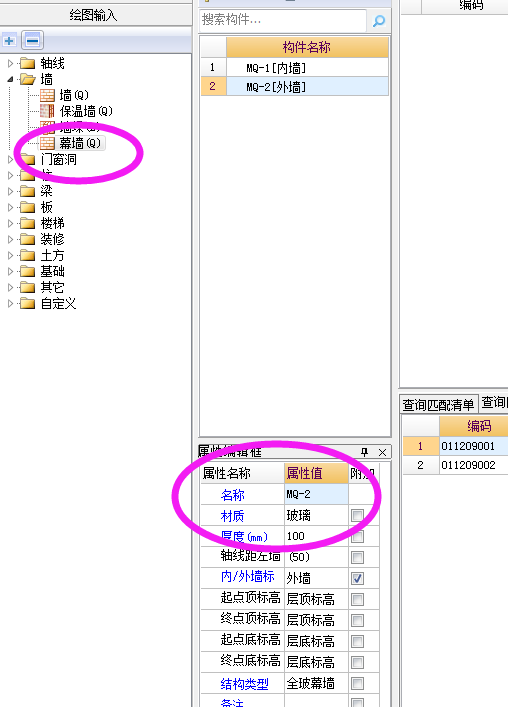This screenshot has width=508, height=707.
Task: Click the 幕墙 (Q) icon
Action: (x=47, y=143)
